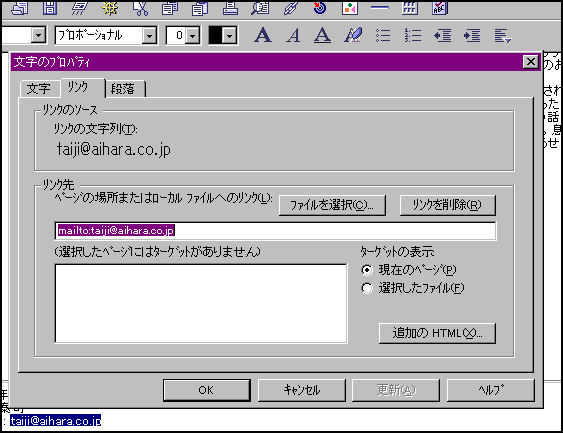Switch to the 段落 tab
Viewport: 563px width, 433px height.
click(123, 88)
